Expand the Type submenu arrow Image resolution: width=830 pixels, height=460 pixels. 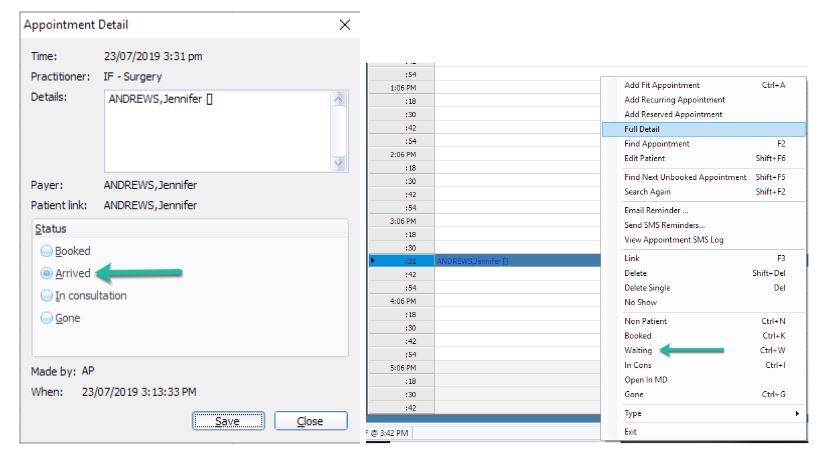pos(797,413)
